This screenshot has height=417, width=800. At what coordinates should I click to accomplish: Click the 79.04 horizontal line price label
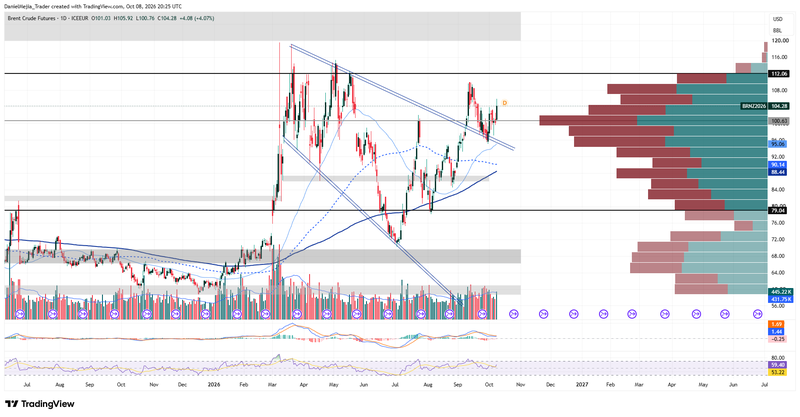(x=778, y=210)
